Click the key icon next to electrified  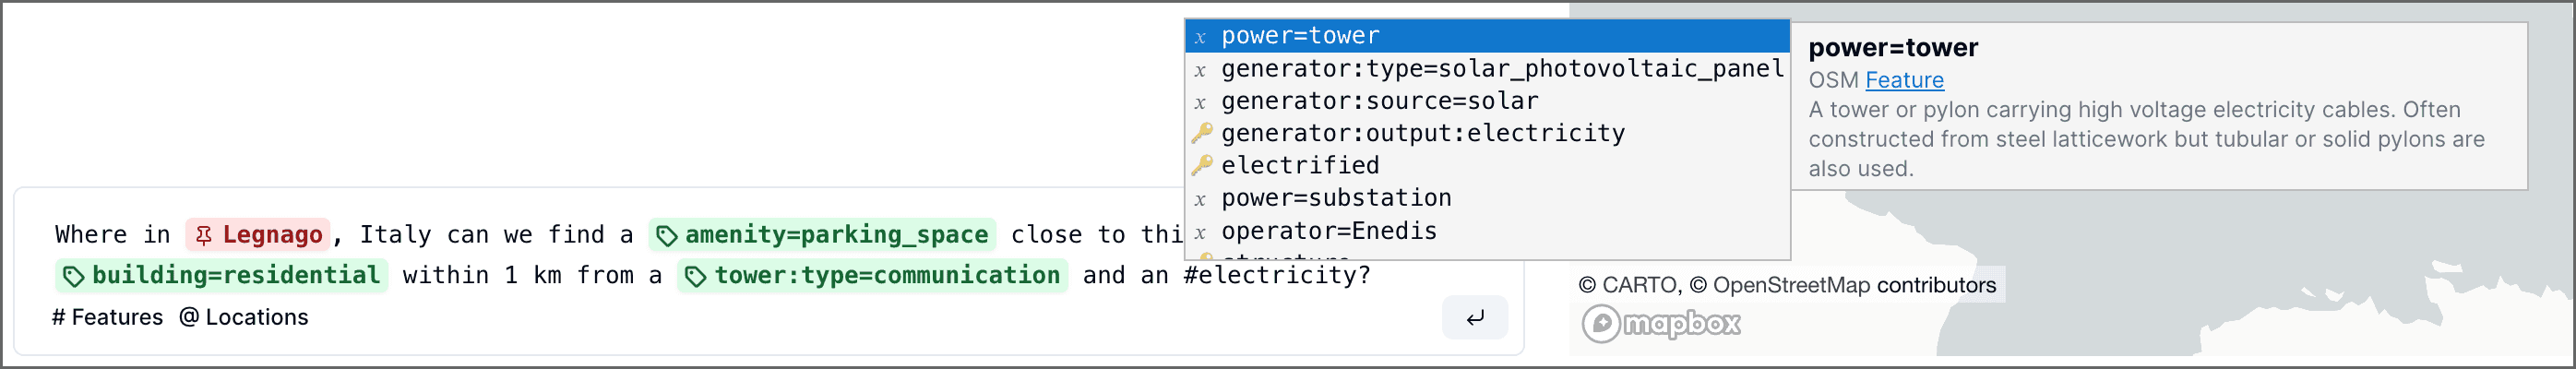[x=1201, y=165]
